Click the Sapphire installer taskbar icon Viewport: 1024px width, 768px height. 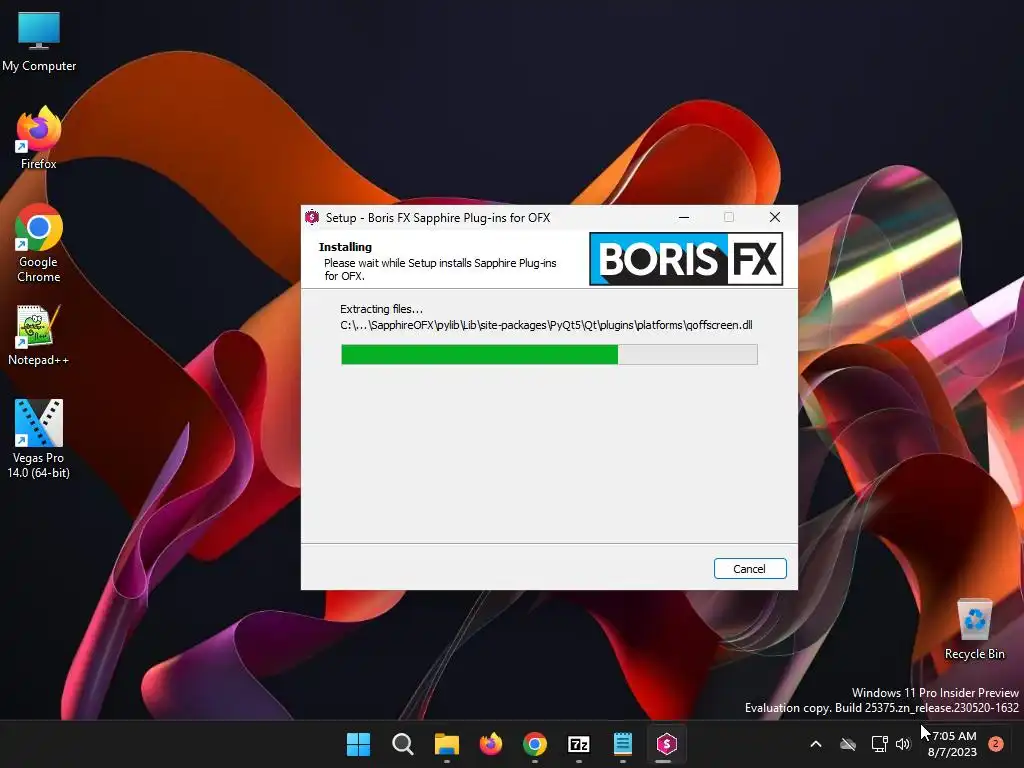click(667, 744)
